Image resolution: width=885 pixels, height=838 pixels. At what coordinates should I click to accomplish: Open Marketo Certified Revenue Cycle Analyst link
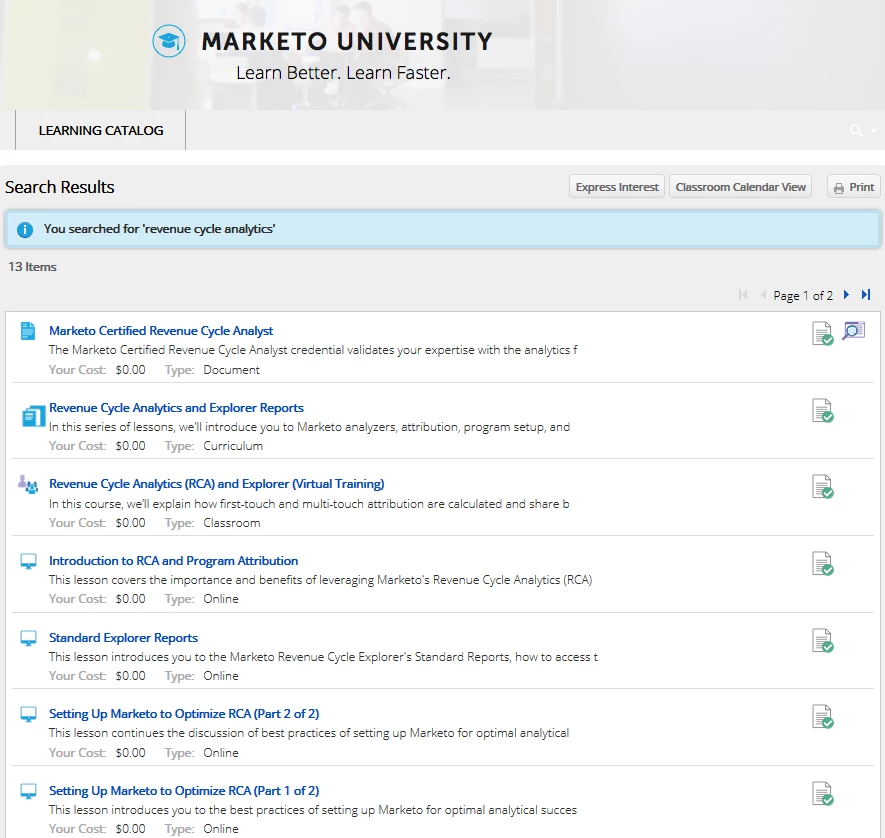(161, 331)
